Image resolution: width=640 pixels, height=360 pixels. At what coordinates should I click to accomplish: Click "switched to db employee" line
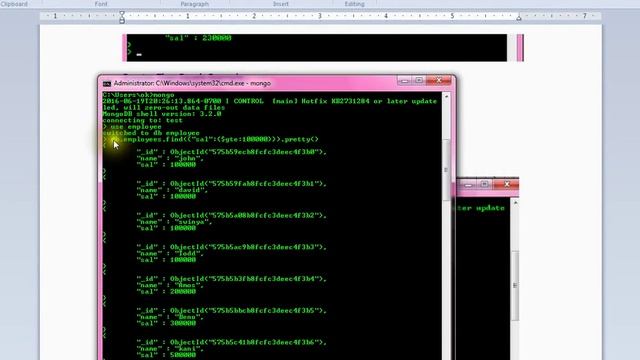151,133
